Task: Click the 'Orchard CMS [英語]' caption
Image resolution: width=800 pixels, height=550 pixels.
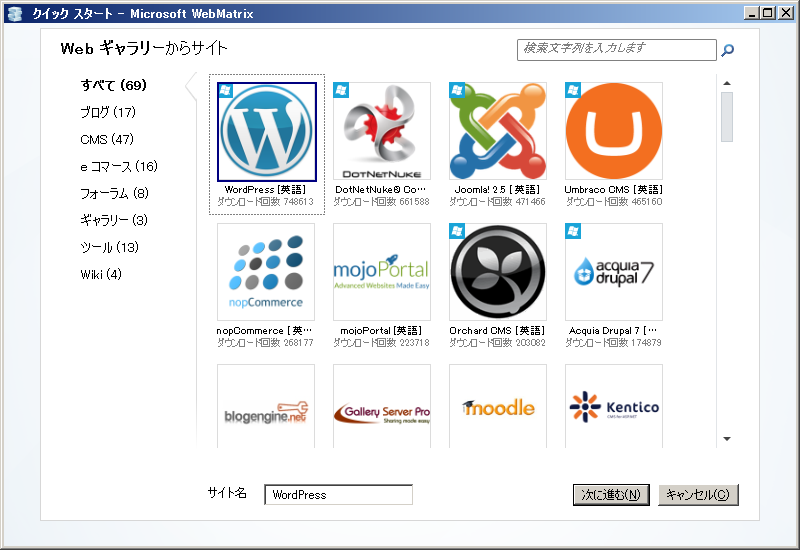Action: point(497,331)
